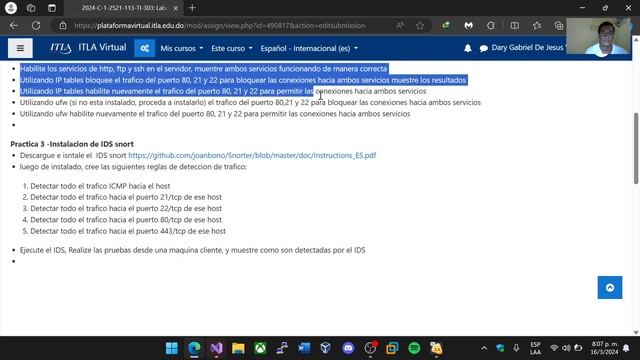Viewport: 640px width, 360px height.
Task: Add page to favorites star
Action: tap(420, 25)
